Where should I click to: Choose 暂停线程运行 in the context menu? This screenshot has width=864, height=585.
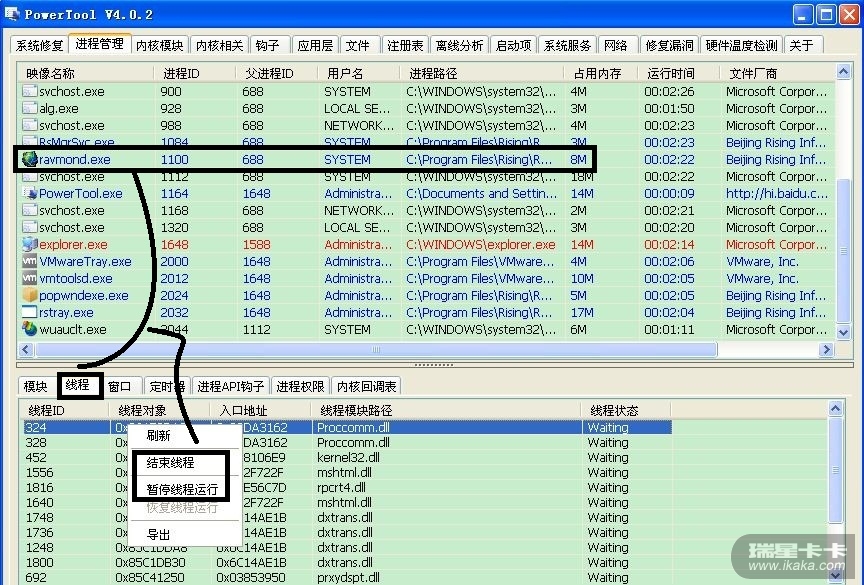pos(185,489)
